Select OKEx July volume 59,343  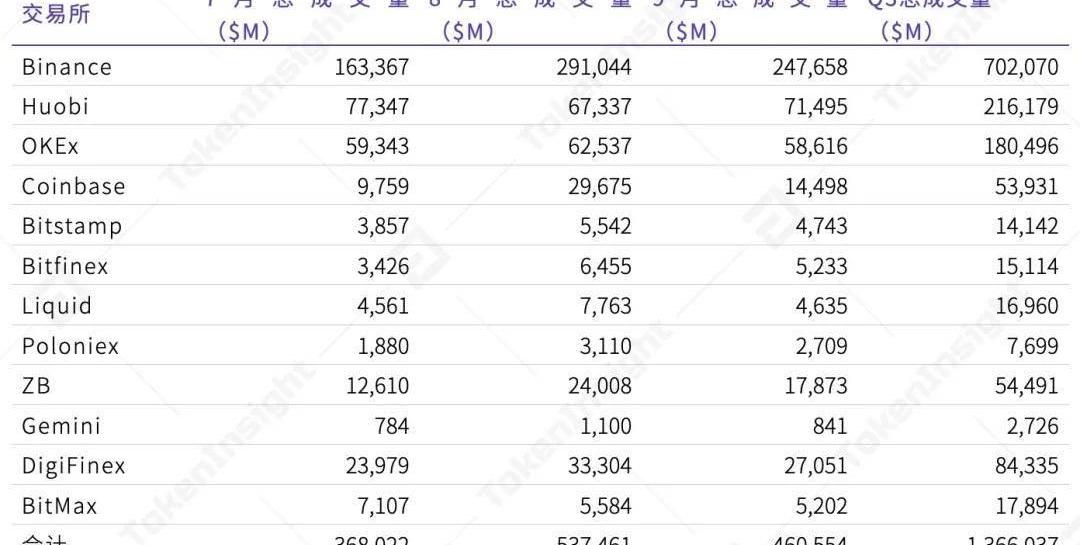click(377, 146)
